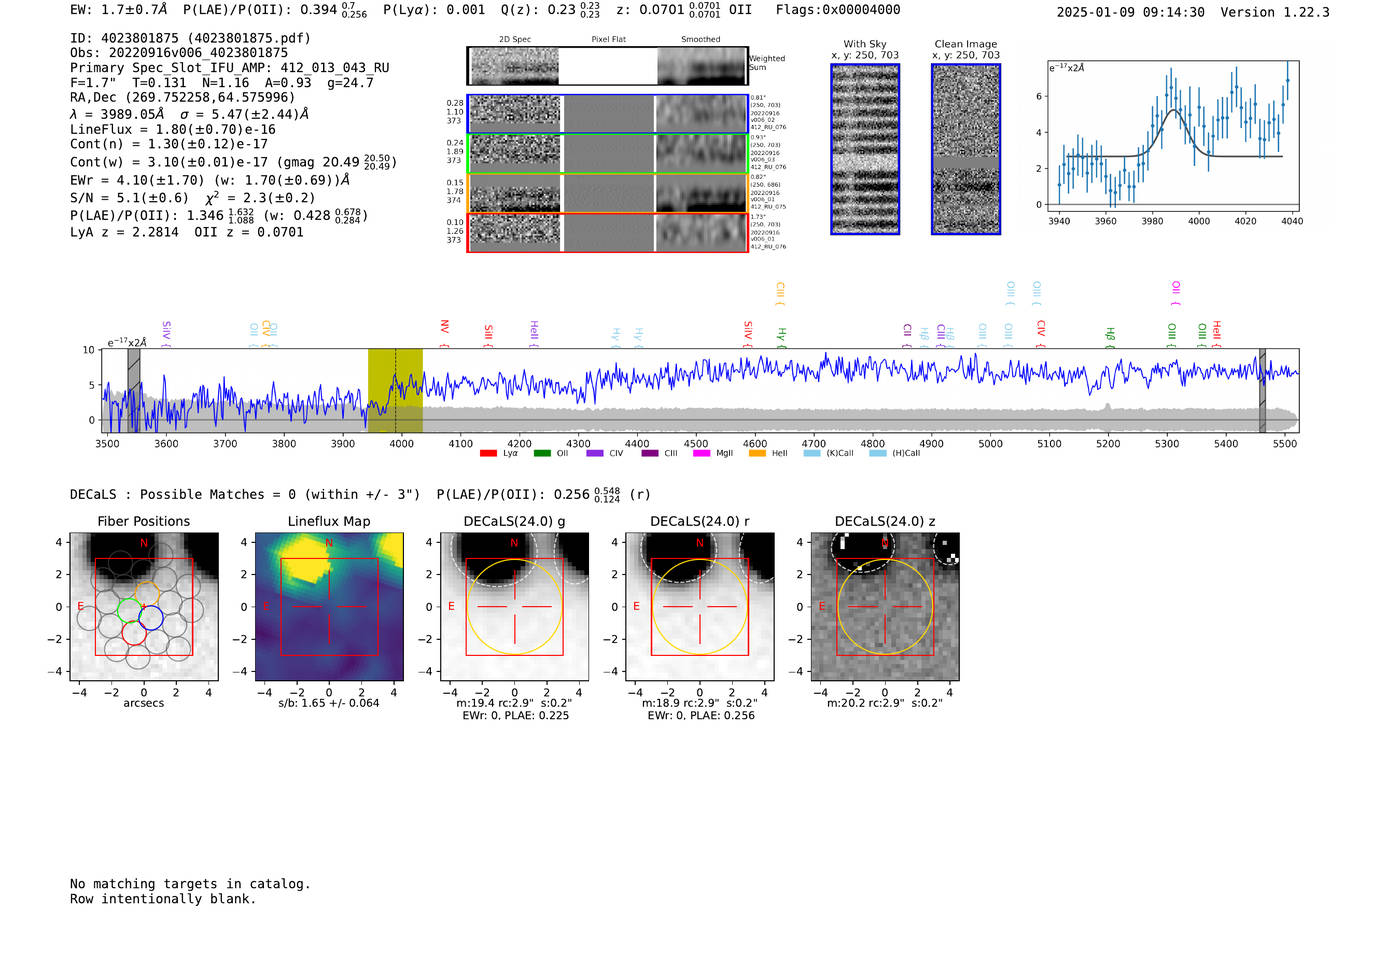
Task: Click the blue fiber circle in Fiber Positions
Action: pyautogui.click(x=151, y=618)
